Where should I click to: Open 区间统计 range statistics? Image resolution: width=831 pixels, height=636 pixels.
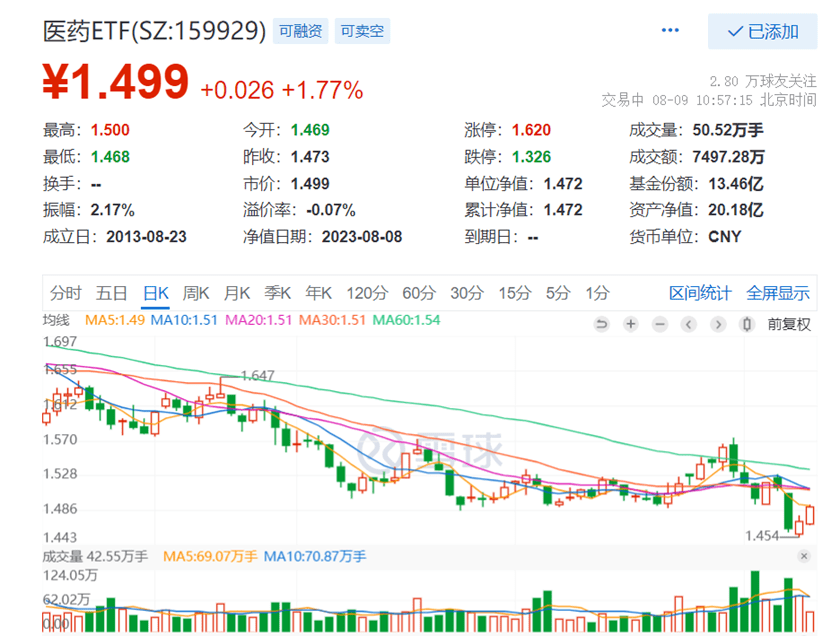(x=700, y=293)
